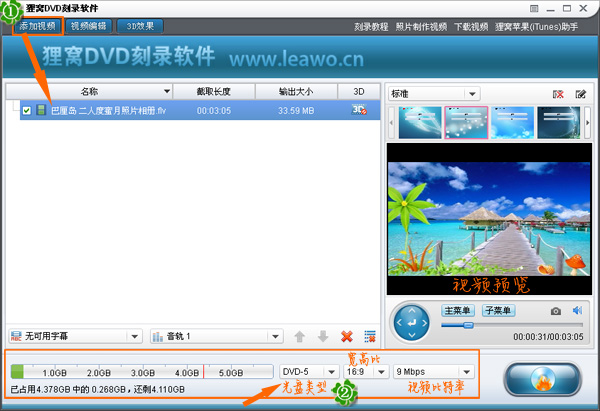This screenshot has width=600, height=411.
Task: Click the 3D icon on the video row
Action: point(359,110)
